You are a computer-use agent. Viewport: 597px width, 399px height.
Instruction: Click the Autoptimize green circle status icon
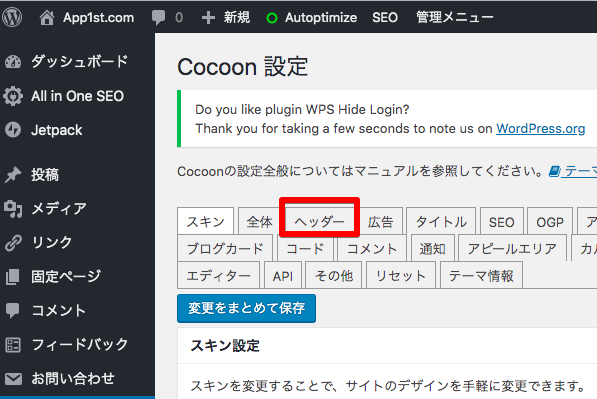[272, 18]
